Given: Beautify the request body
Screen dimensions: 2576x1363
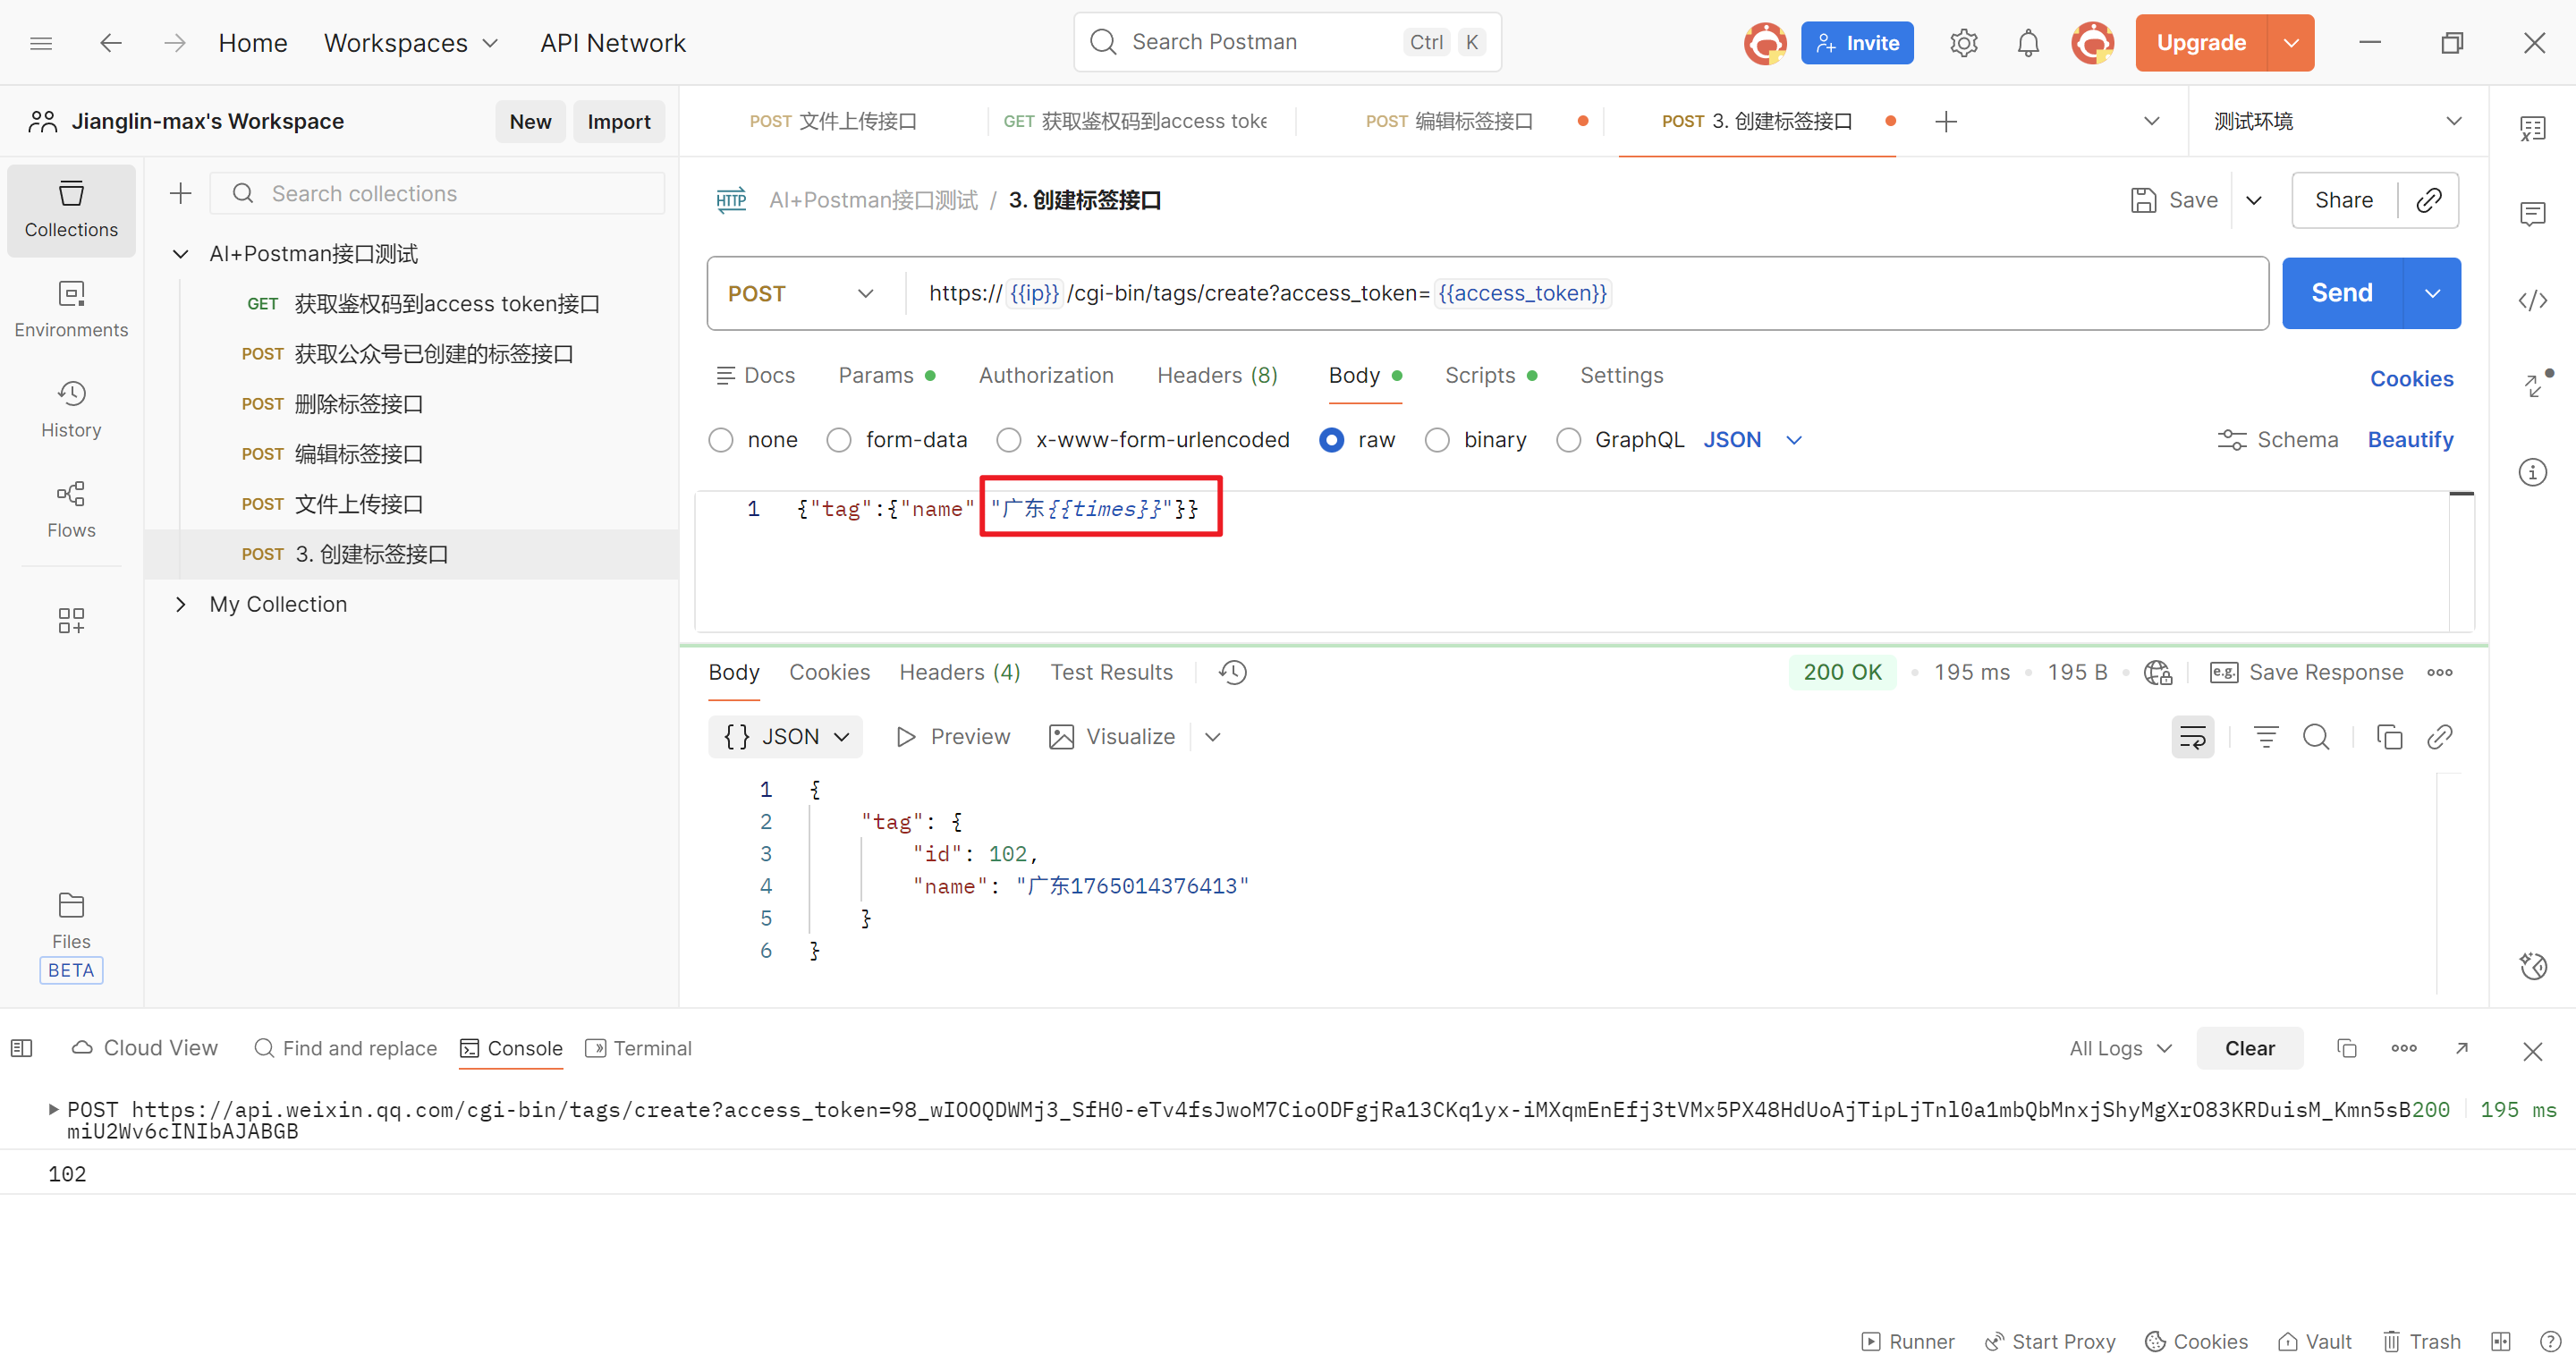Looking at the screenshot, I should pos(2410,440).
